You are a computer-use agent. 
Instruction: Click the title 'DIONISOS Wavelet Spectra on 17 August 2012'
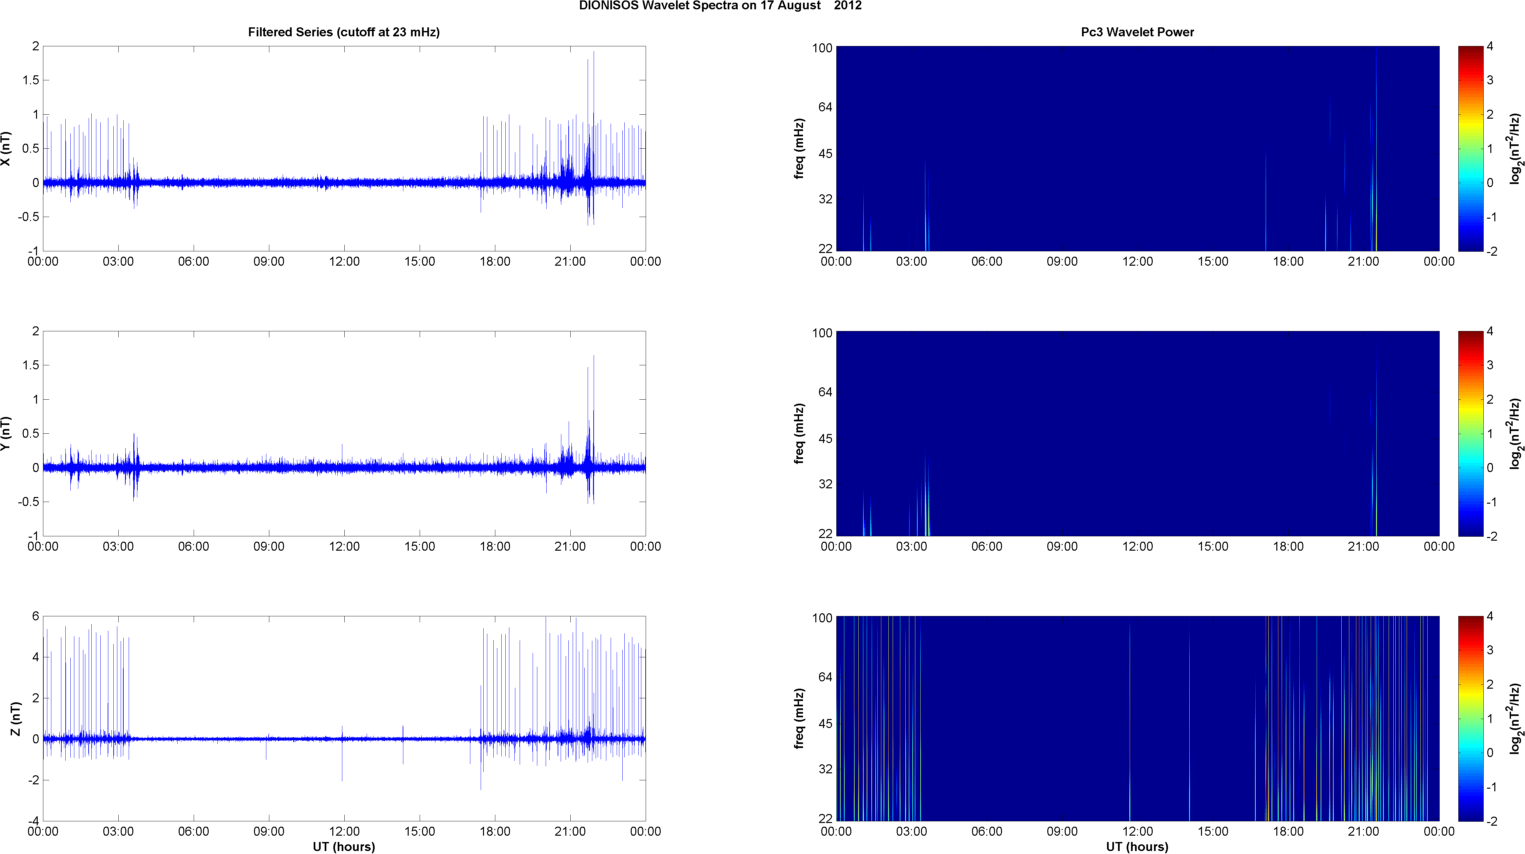point(720,6)
